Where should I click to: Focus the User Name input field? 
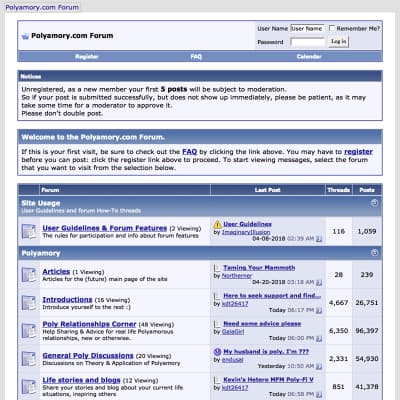pos(307,29)
